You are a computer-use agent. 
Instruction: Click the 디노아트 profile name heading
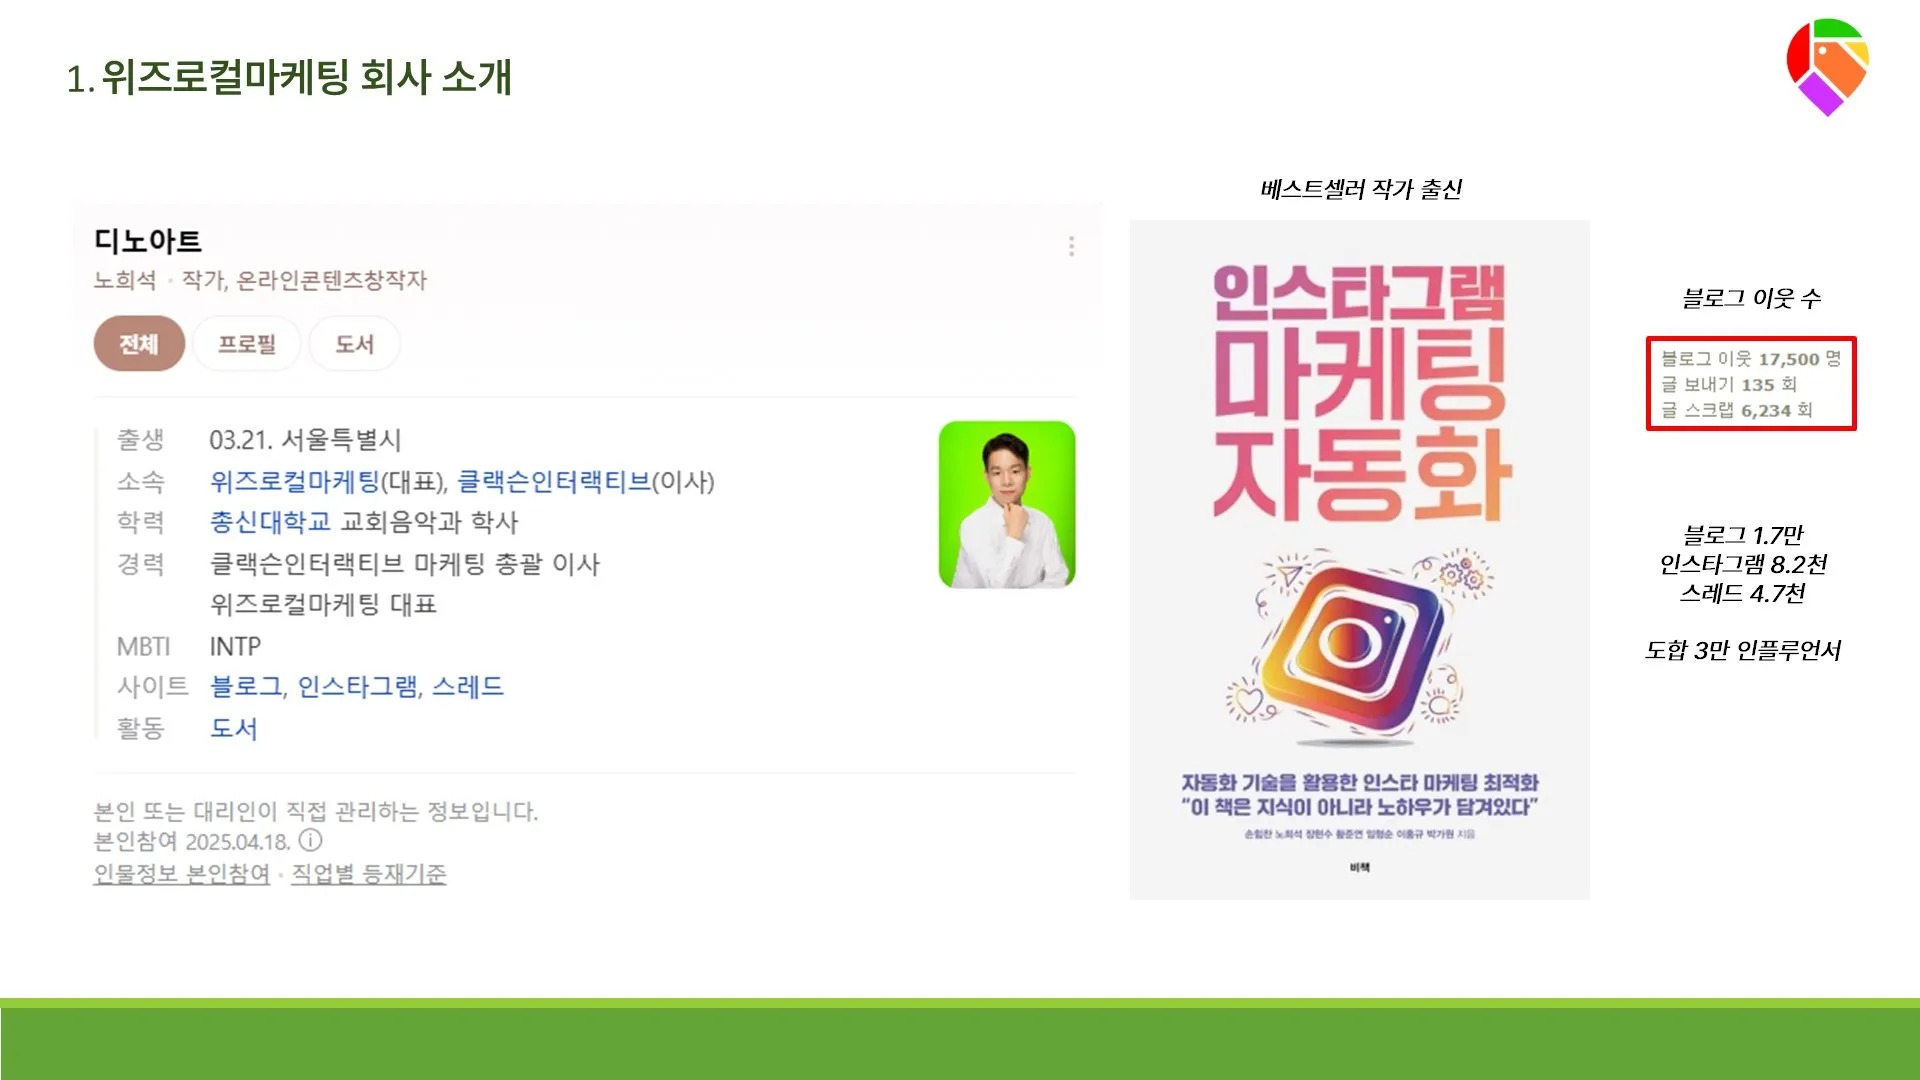[148, 241]
